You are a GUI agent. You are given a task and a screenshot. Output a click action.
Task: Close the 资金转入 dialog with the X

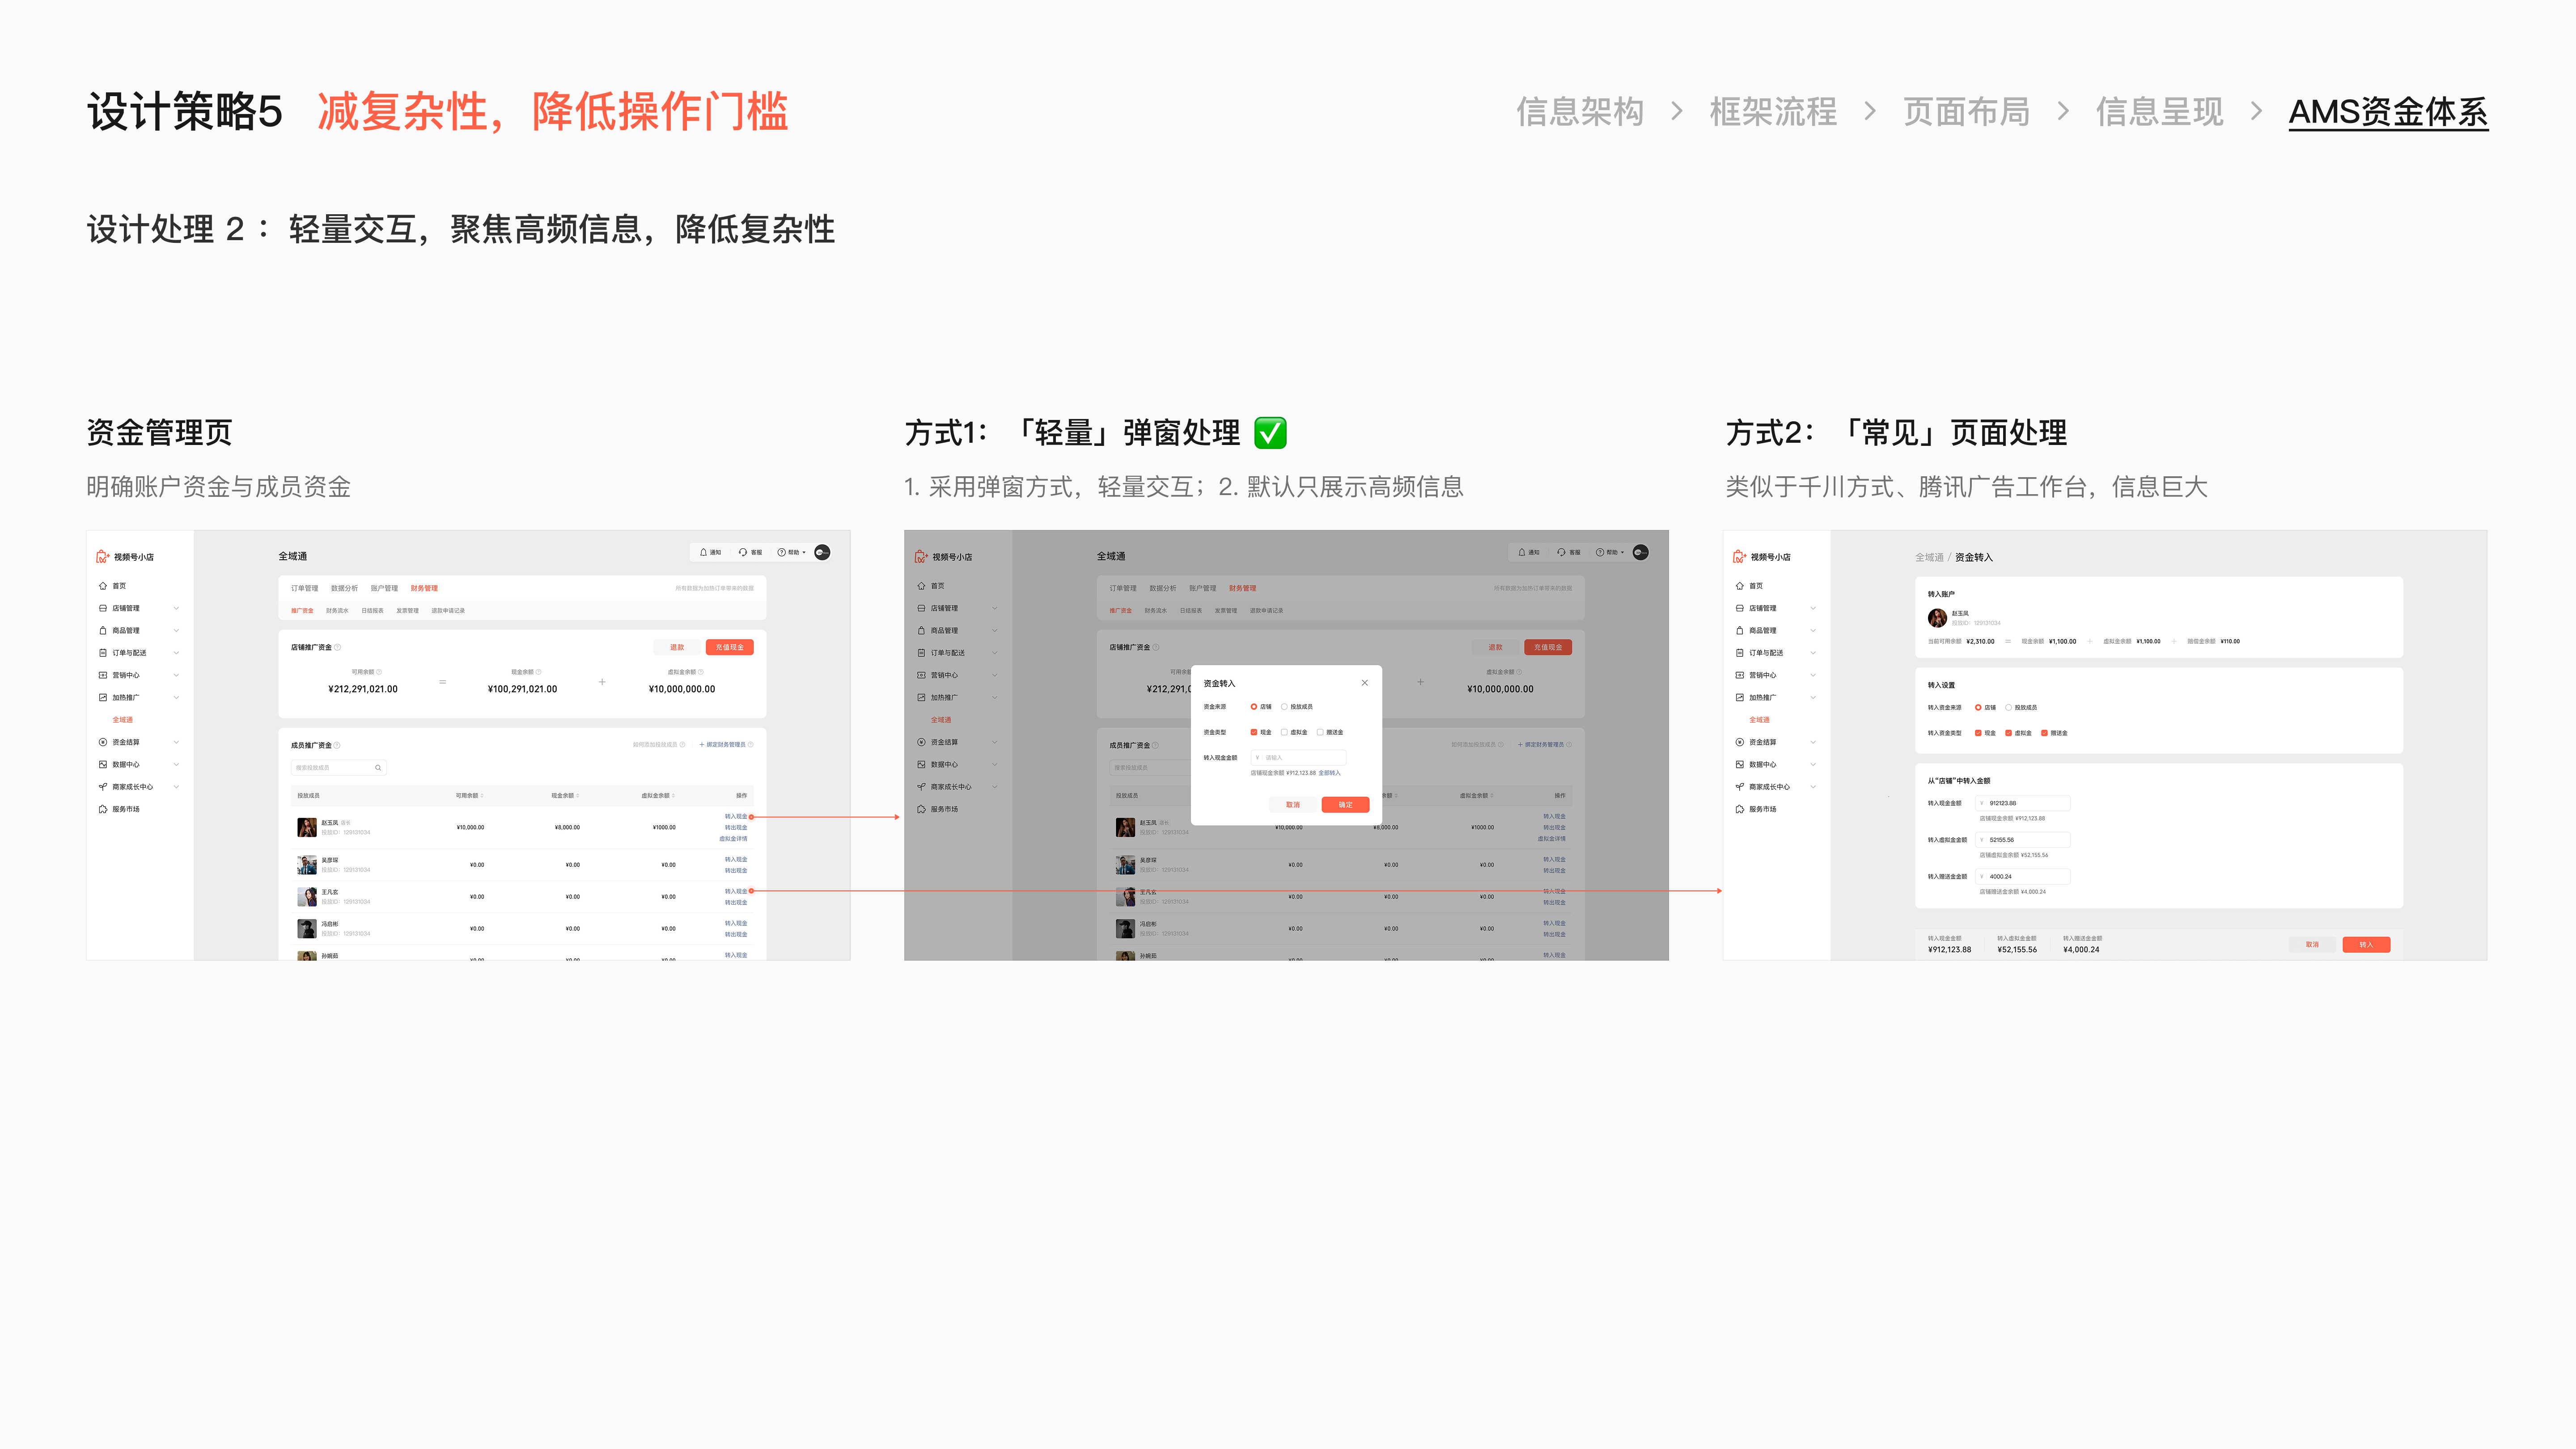(x=1364, y=683)
